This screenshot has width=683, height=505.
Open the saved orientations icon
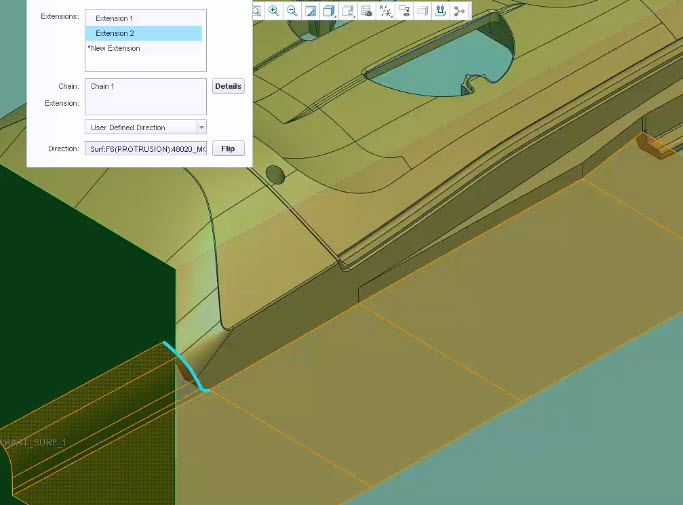[x=348, y=10]
